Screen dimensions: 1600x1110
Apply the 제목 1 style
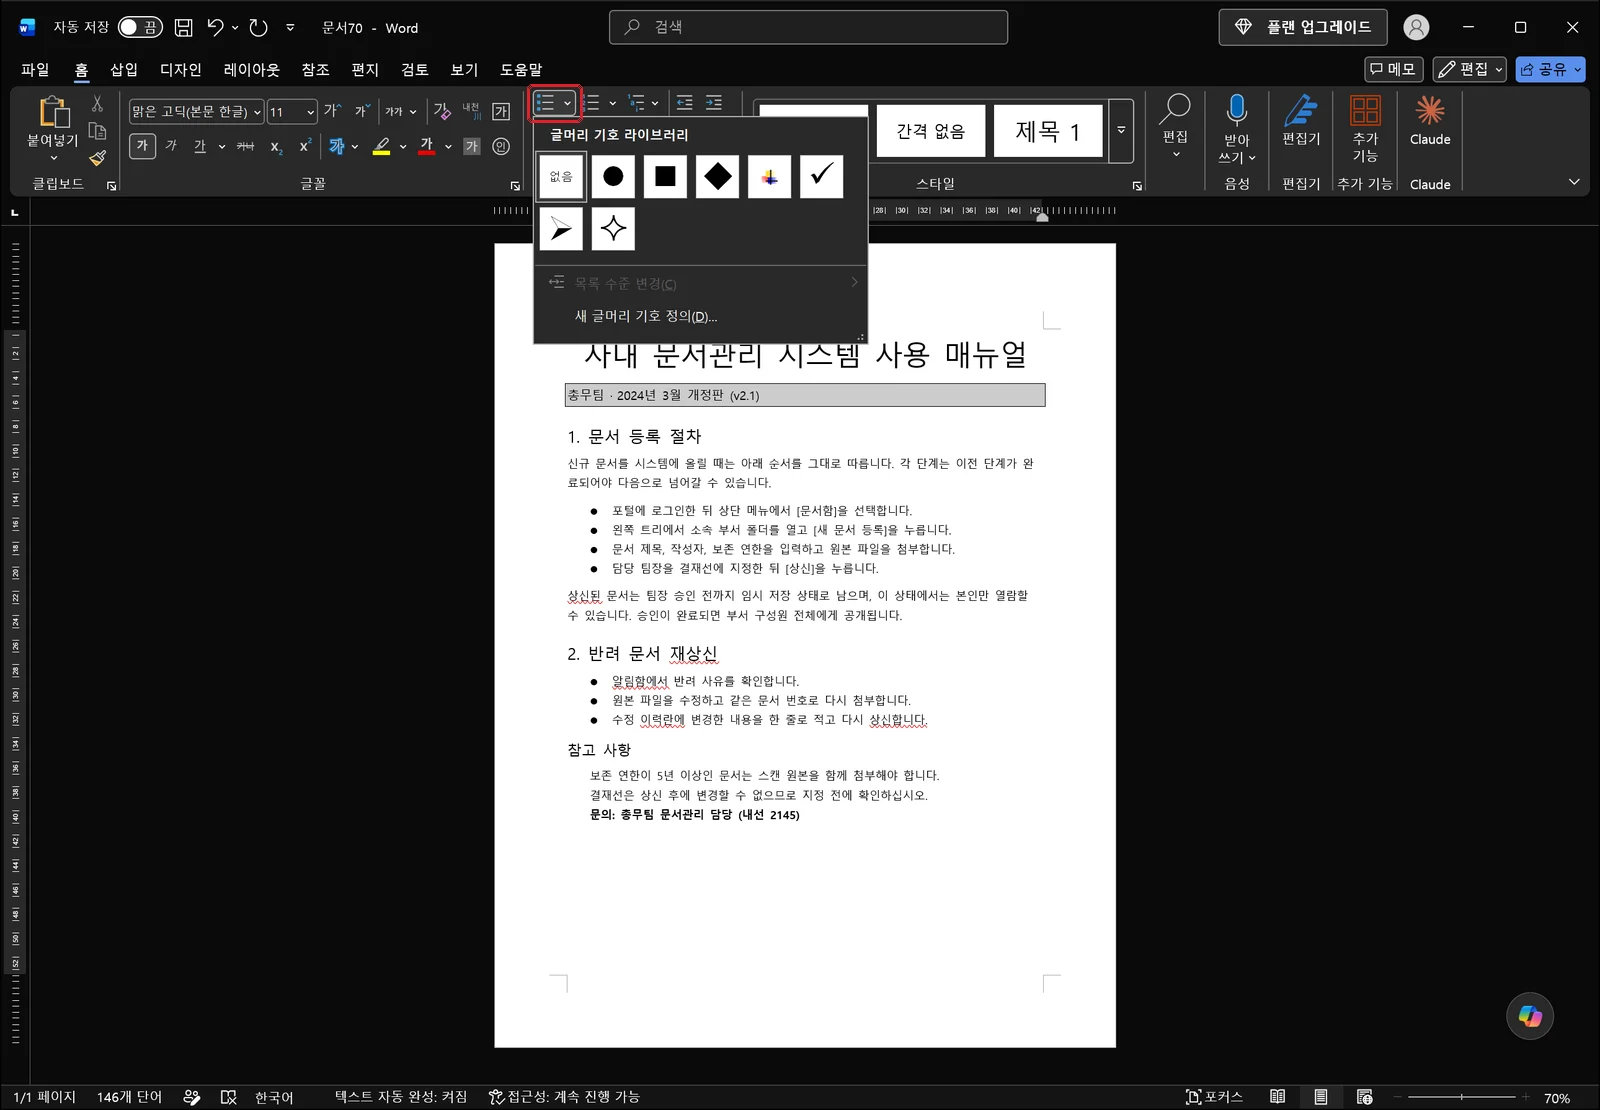1048,130
